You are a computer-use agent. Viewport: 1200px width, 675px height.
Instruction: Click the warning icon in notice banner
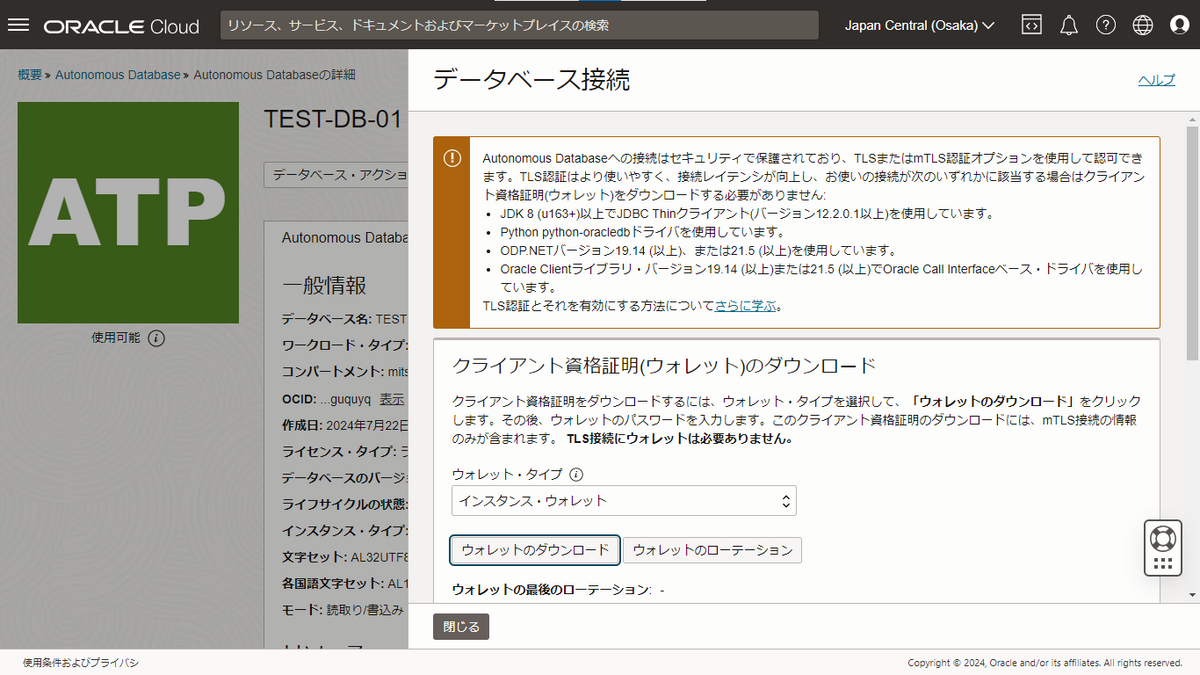click(x=452, y=158)
